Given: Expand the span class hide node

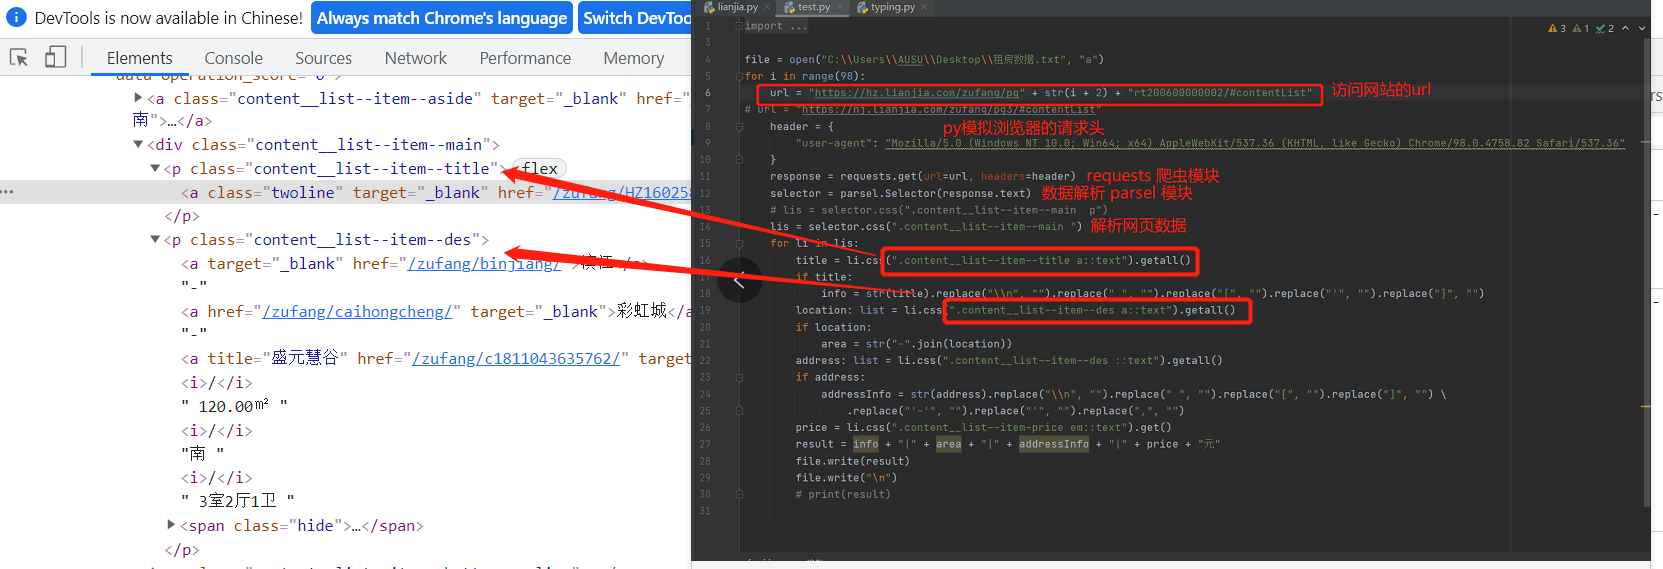Looking at the screenshot, I should click(171, 524).
